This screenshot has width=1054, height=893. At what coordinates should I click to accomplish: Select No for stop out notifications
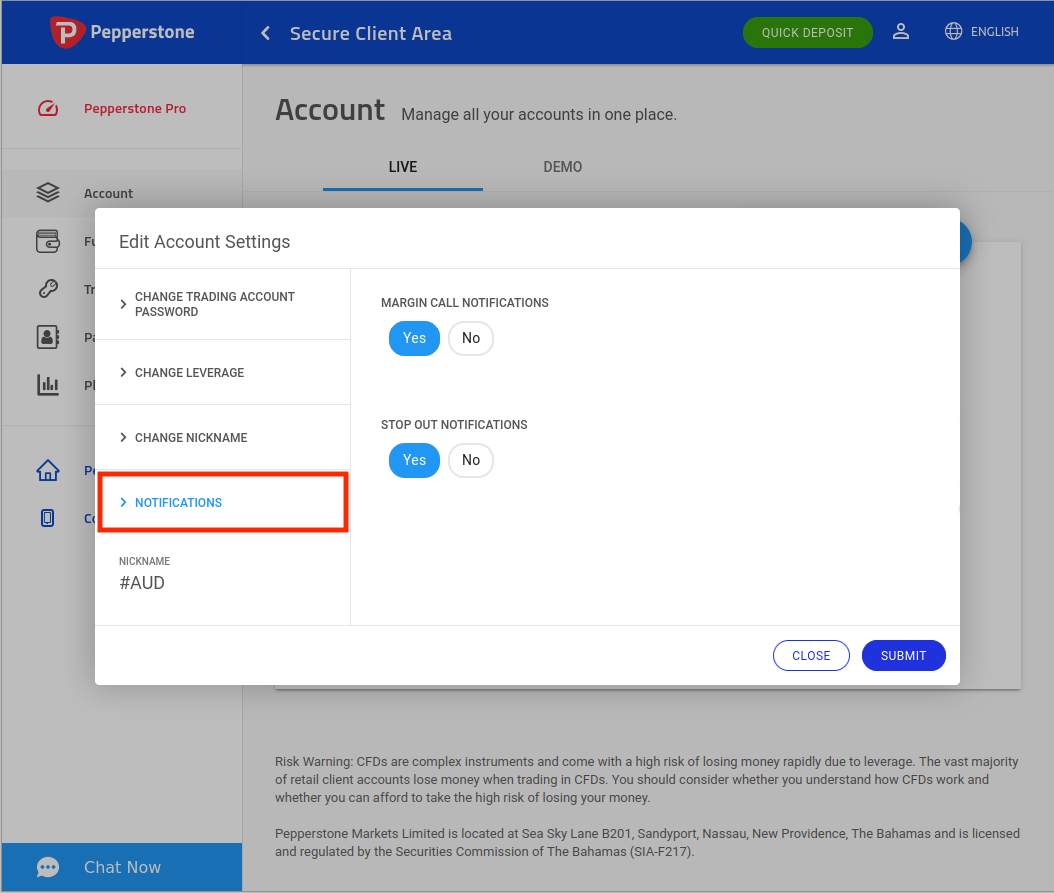[471, 461]
